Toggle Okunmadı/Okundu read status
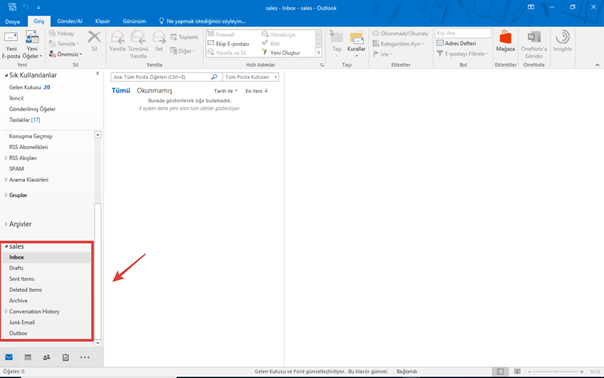This screenshot has height=378, width=604. pyautogui.click(x=400, y=34)
